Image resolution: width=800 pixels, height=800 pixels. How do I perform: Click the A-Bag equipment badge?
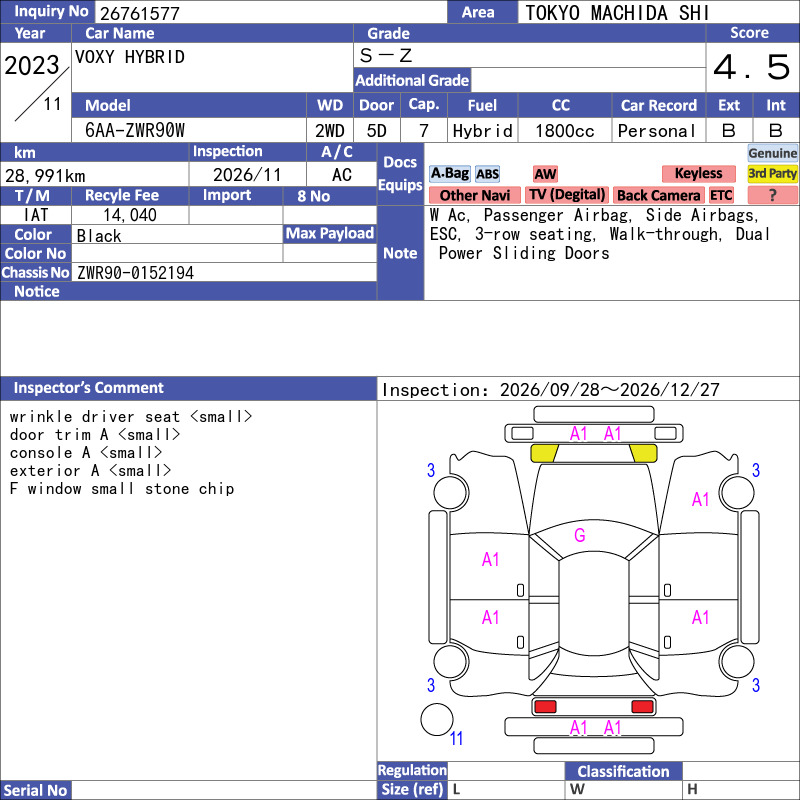(449, 174)
